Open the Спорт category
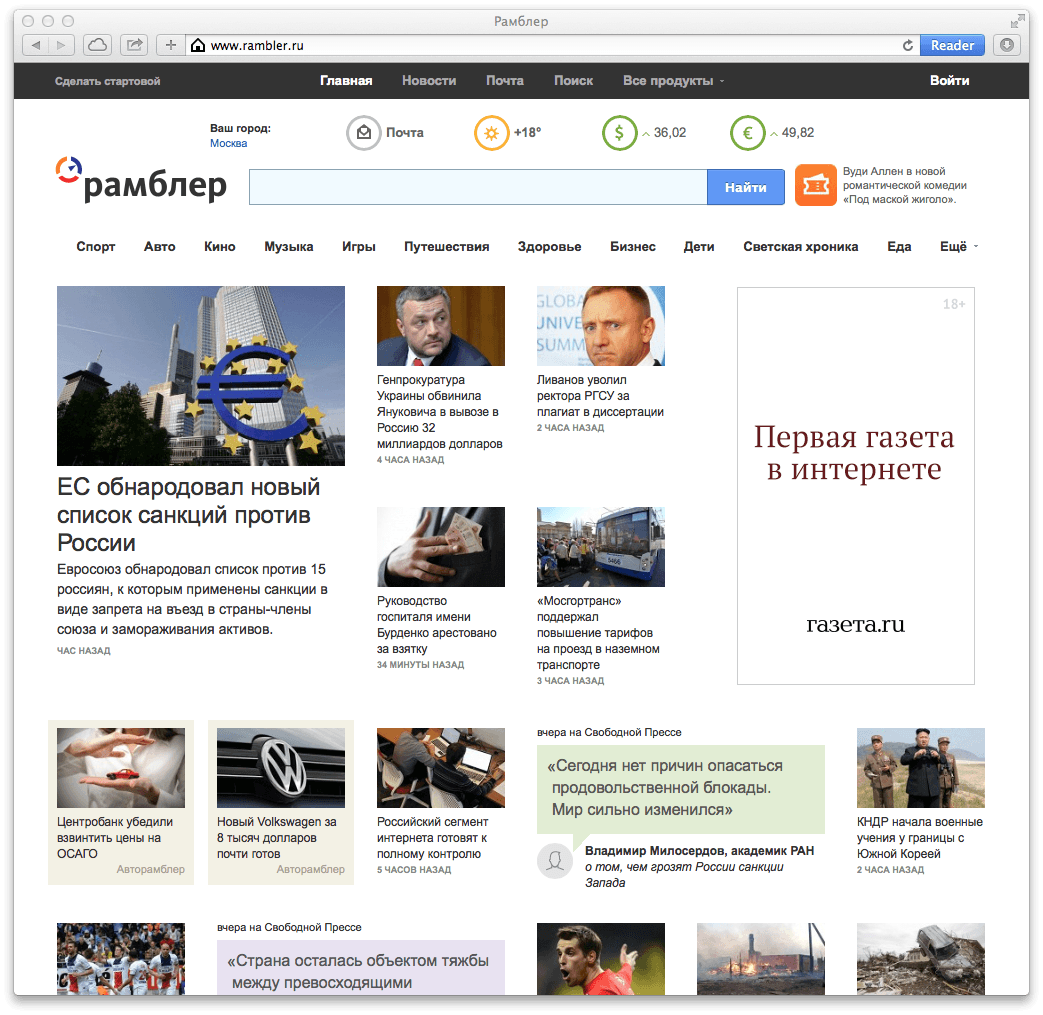The width and height of the screenshot is (1043, 1015). tap(96, 247)
